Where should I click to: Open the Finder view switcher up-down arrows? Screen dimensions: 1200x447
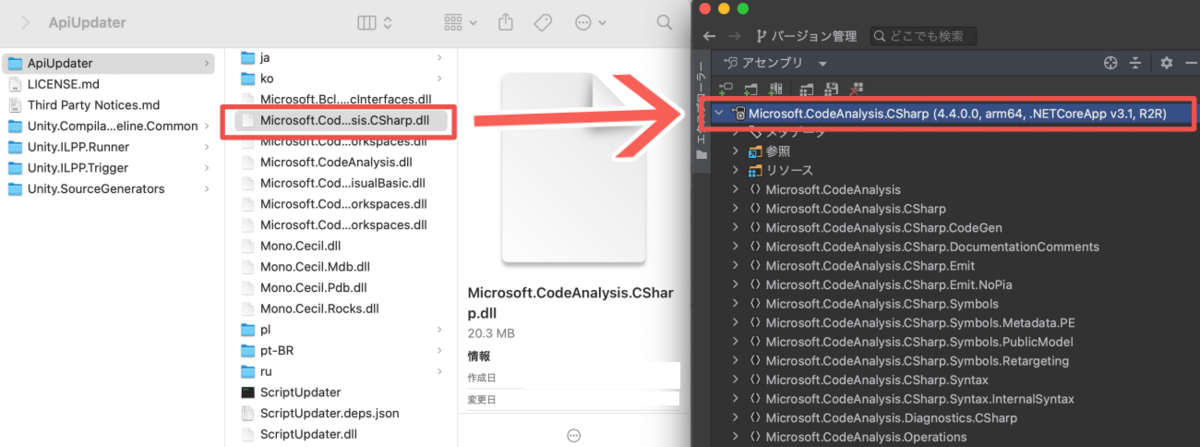(x=388, y=22)
